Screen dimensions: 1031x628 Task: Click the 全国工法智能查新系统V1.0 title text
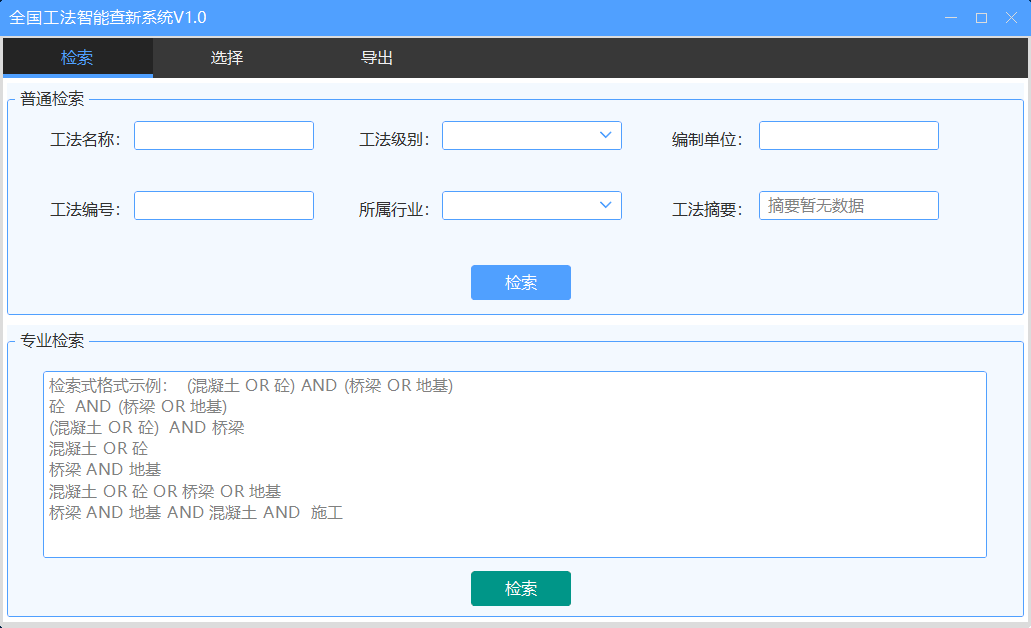point(108,18)
